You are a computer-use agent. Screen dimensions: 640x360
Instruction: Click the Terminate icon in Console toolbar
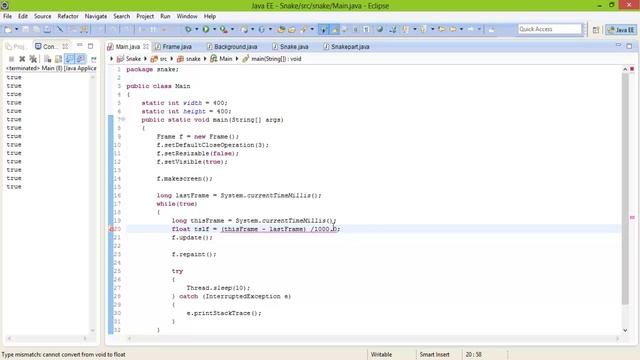coord(11,59)
